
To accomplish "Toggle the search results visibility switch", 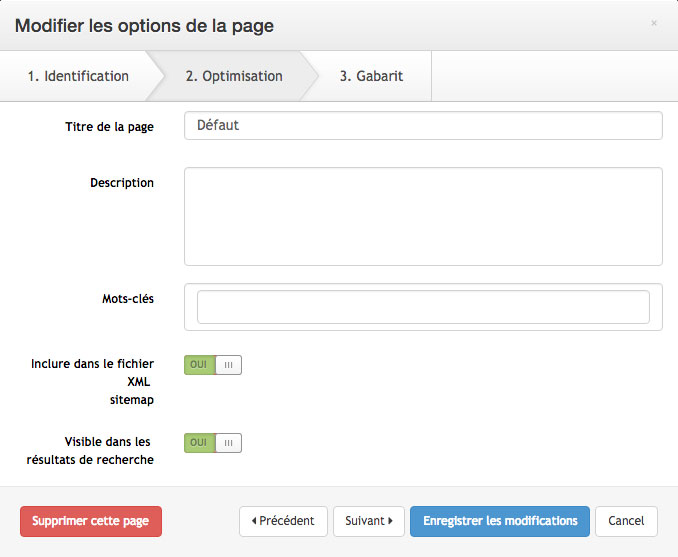I will pyautogui.click(x=213, y=443).
